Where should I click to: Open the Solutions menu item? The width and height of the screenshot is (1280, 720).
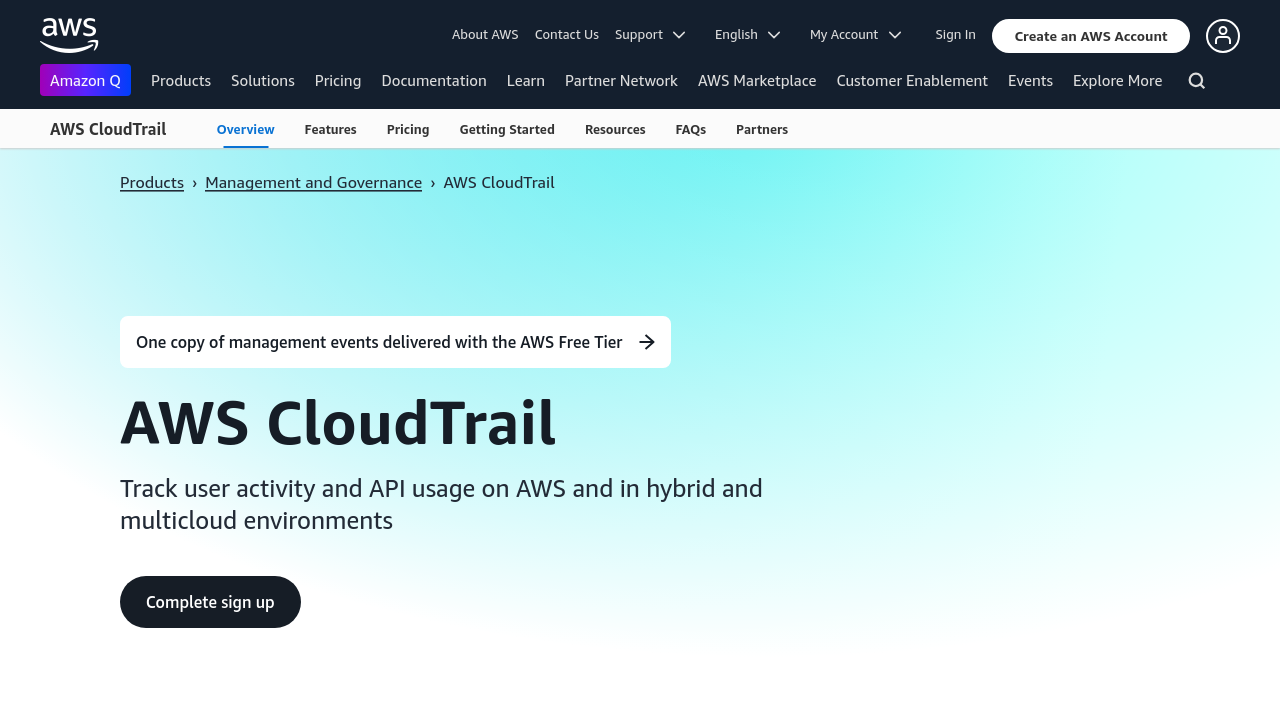coord(263,81)
